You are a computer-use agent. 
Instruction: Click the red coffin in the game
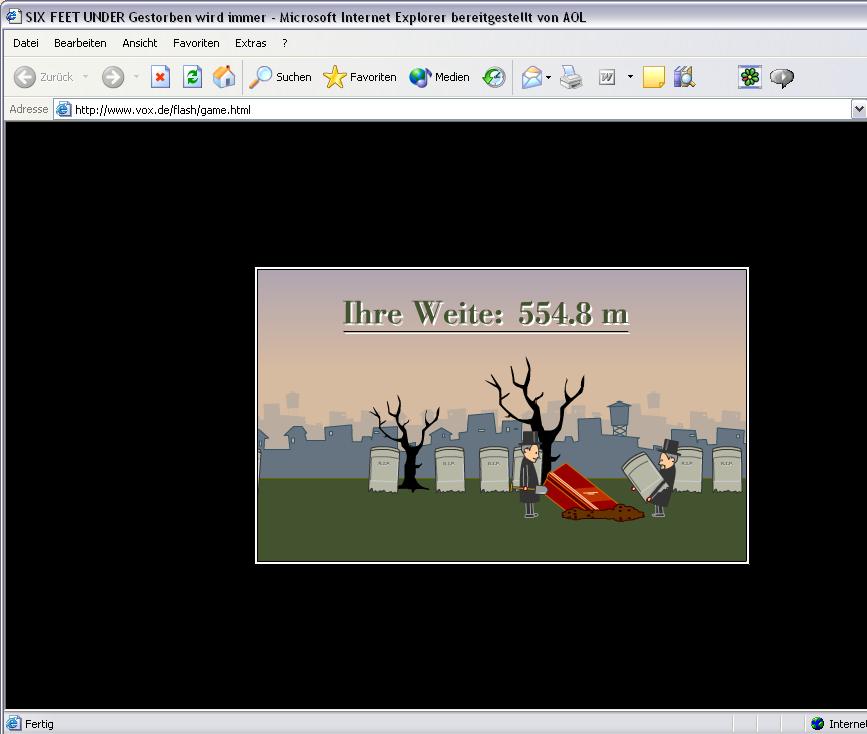pos(580,488)
